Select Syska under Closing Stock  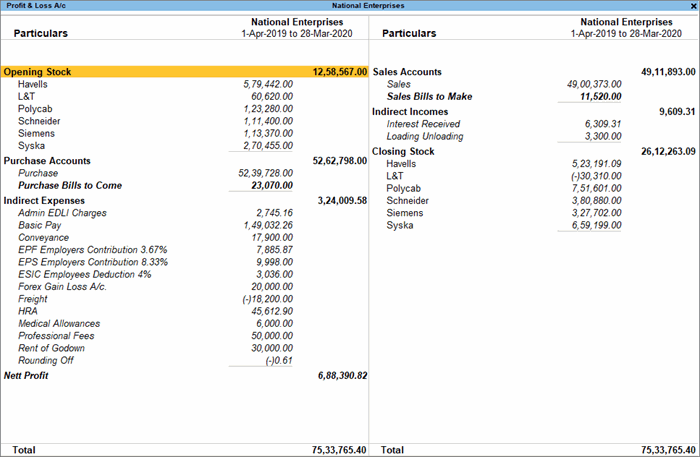pos(399,225)
